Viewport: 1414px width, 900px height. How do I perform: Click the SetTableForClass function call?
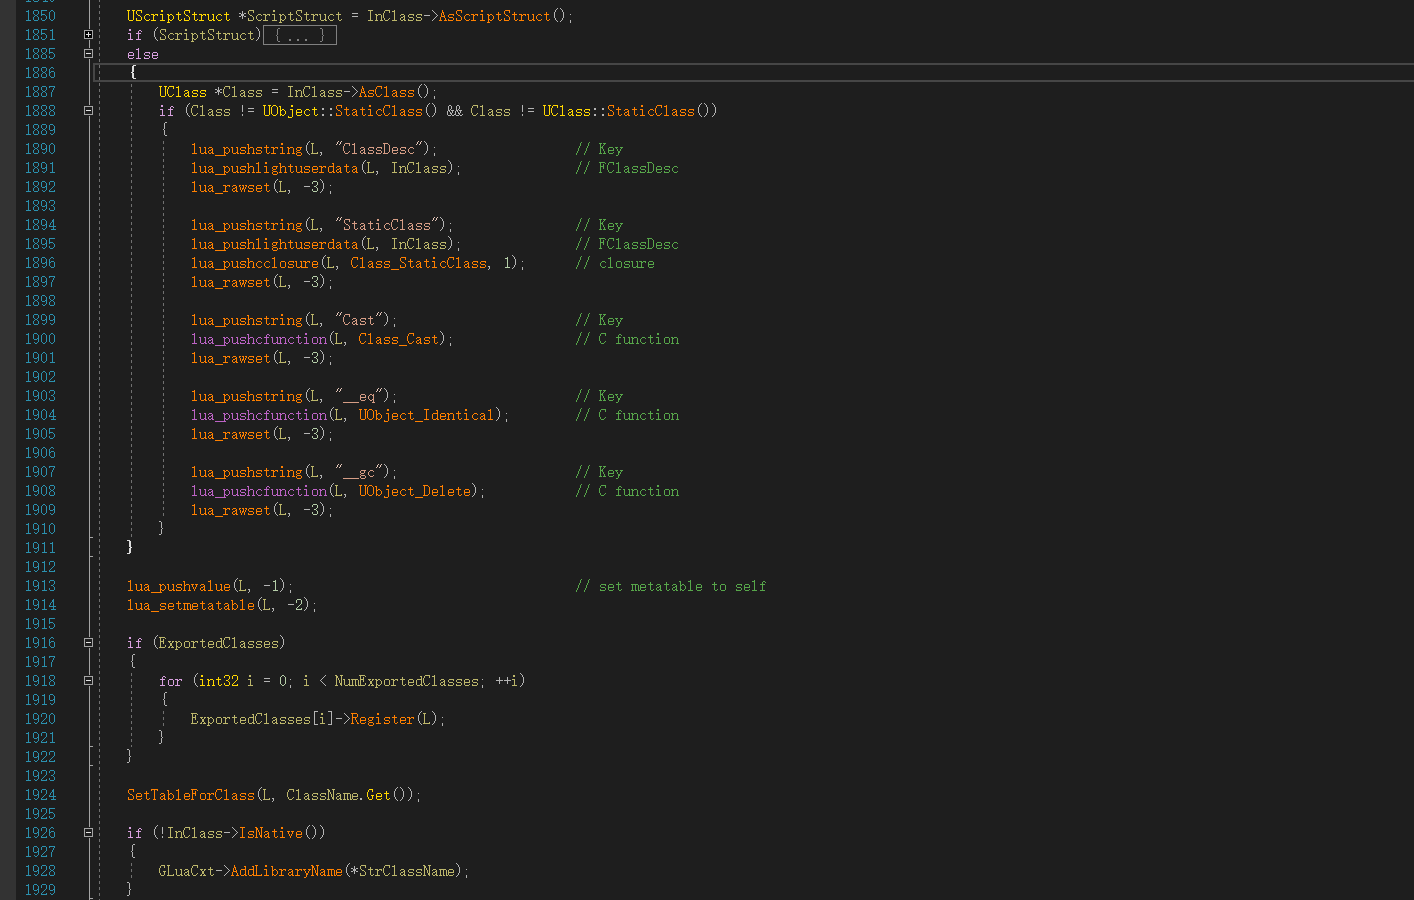pos(190,795)
